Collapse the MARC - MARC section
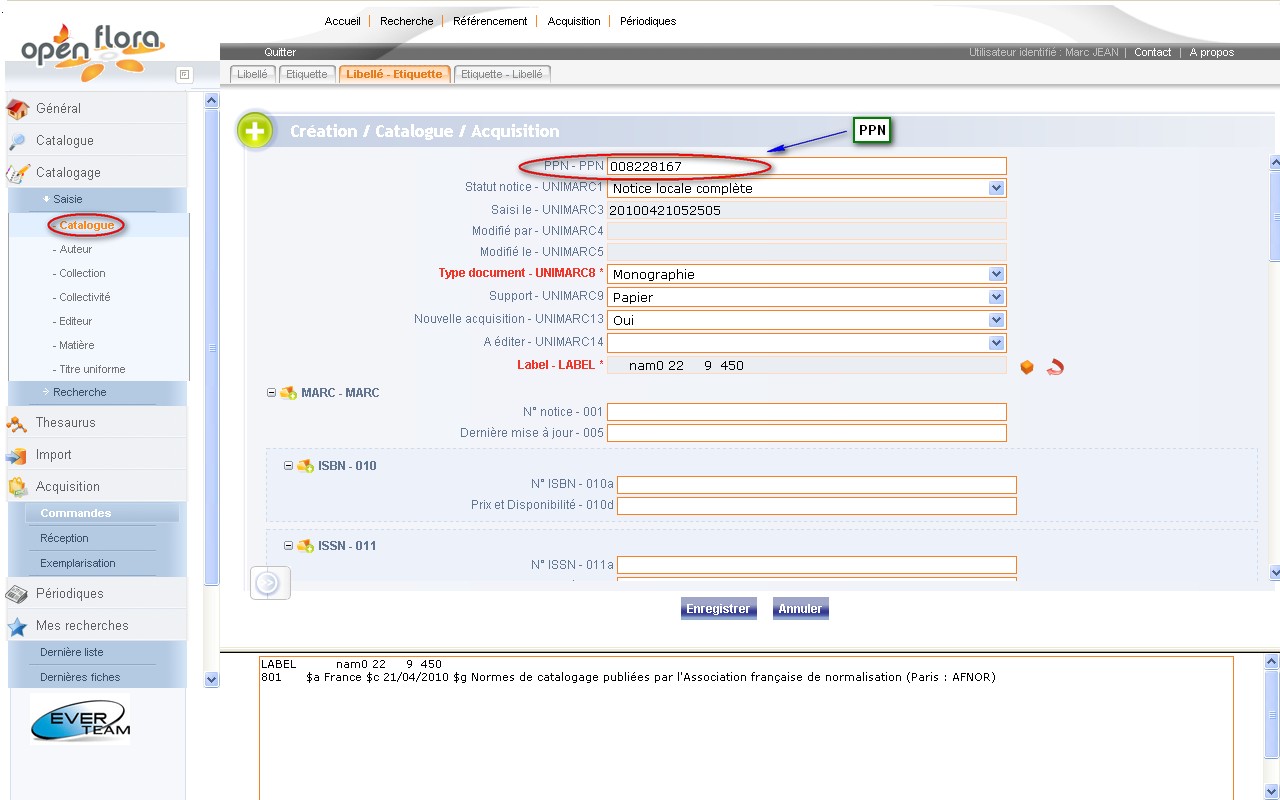The image size is (1280, 800). point(271,393)
